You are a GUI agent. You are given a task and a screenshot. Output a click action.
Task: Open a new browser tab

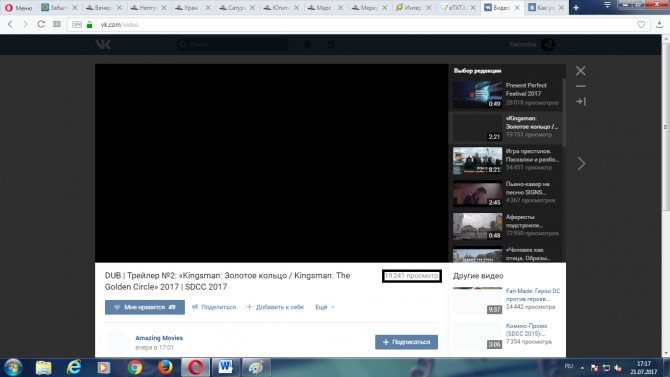tap(576, 8)
